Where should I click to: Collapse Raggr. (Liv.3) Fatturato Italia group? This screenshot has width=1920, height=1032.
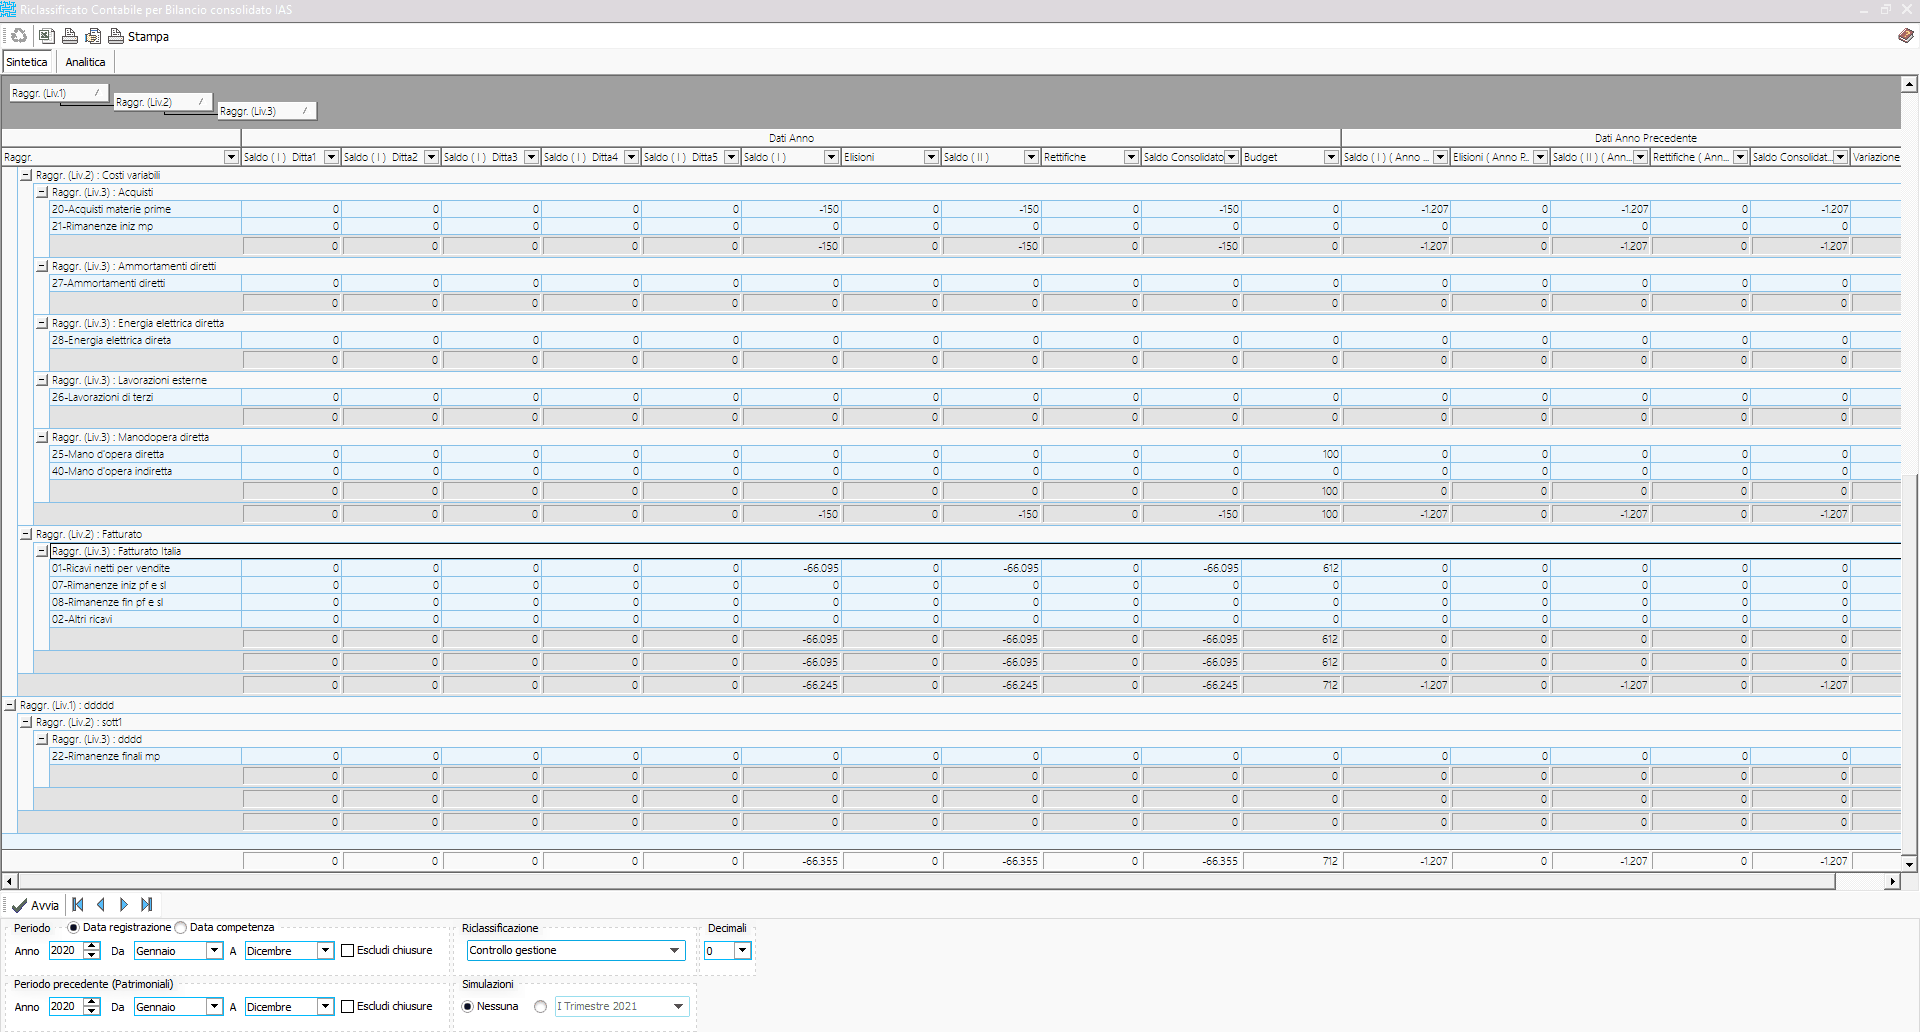[42, 551]
